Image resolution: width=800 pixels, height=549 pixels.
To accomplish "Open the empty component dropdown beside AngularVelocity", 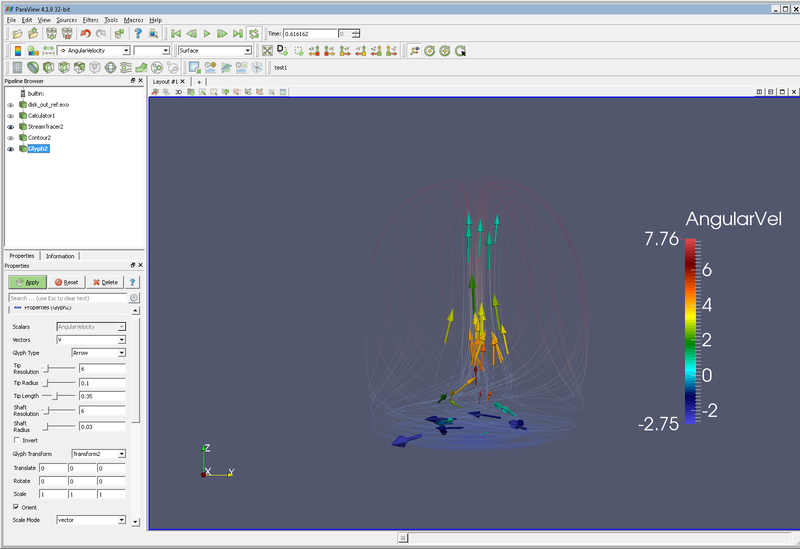I will (x=152, y=51).
